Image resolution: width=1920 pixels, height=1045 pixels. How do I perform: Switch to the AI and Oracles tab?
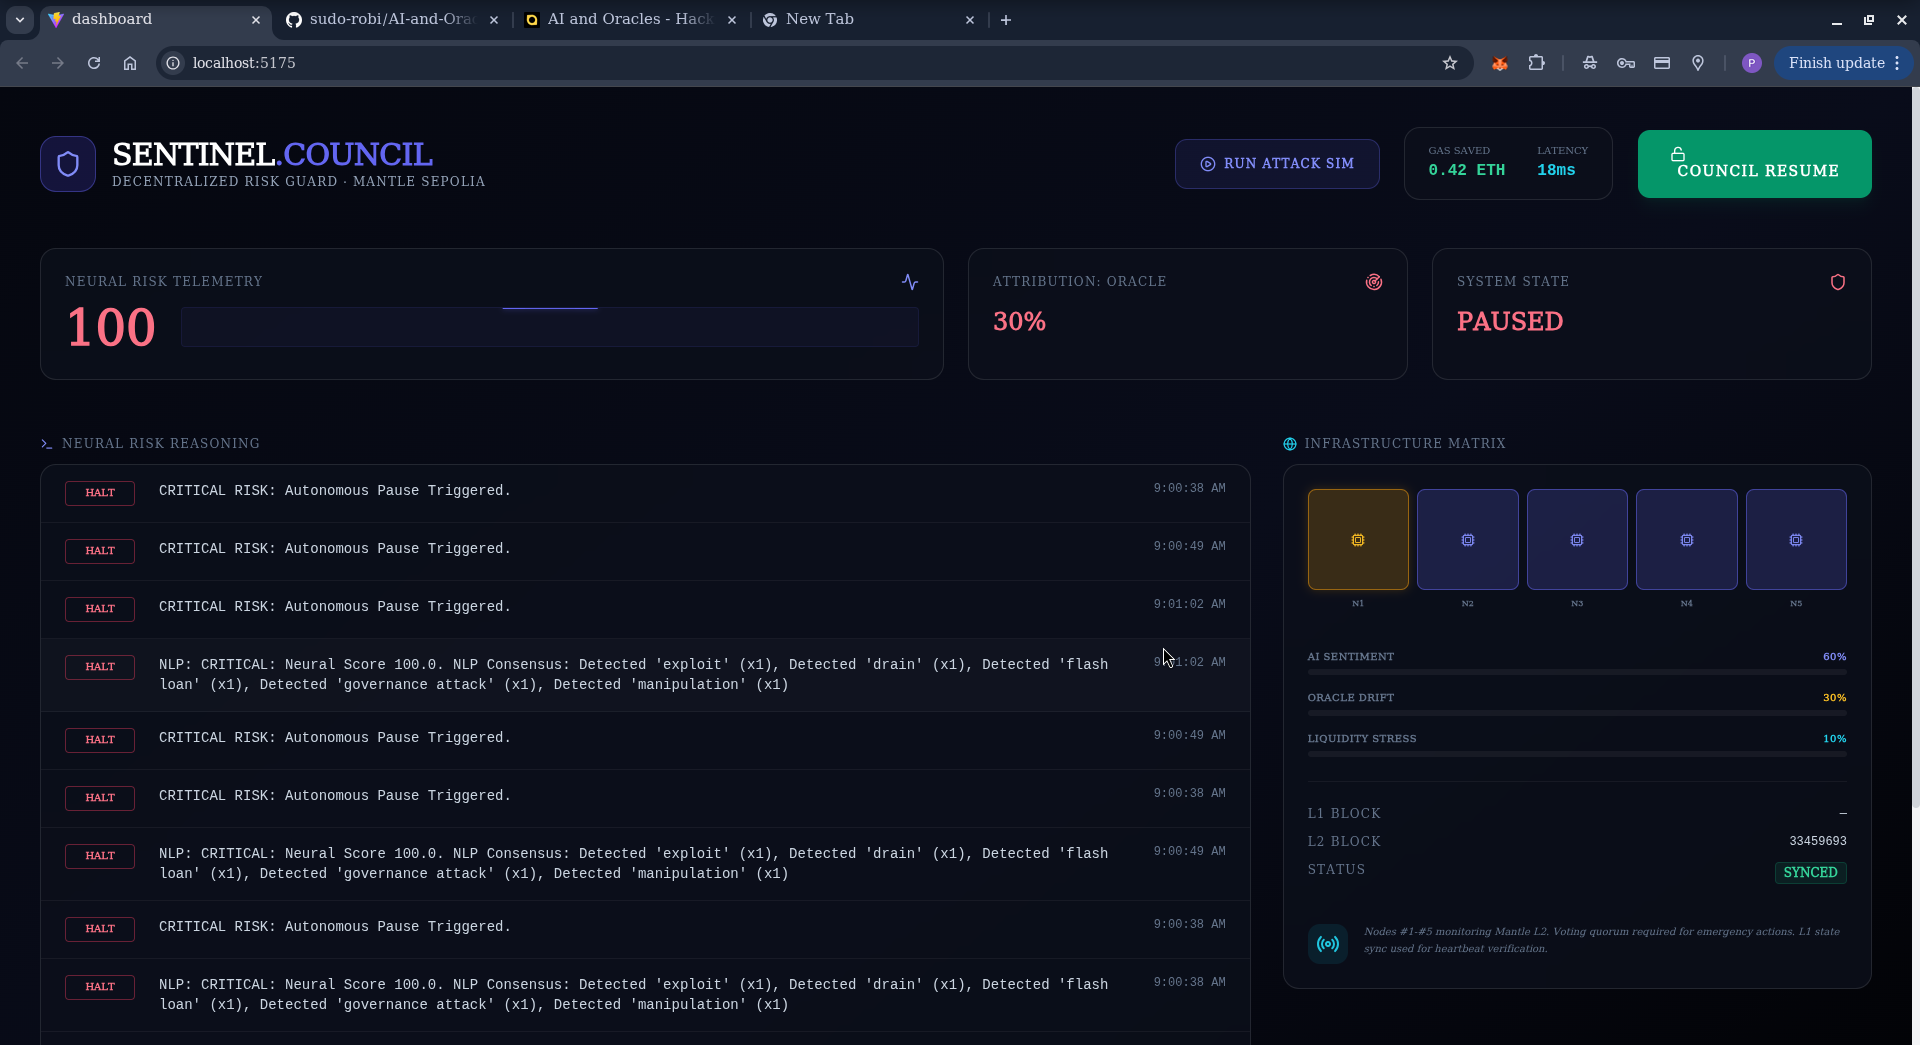(630, 20)
